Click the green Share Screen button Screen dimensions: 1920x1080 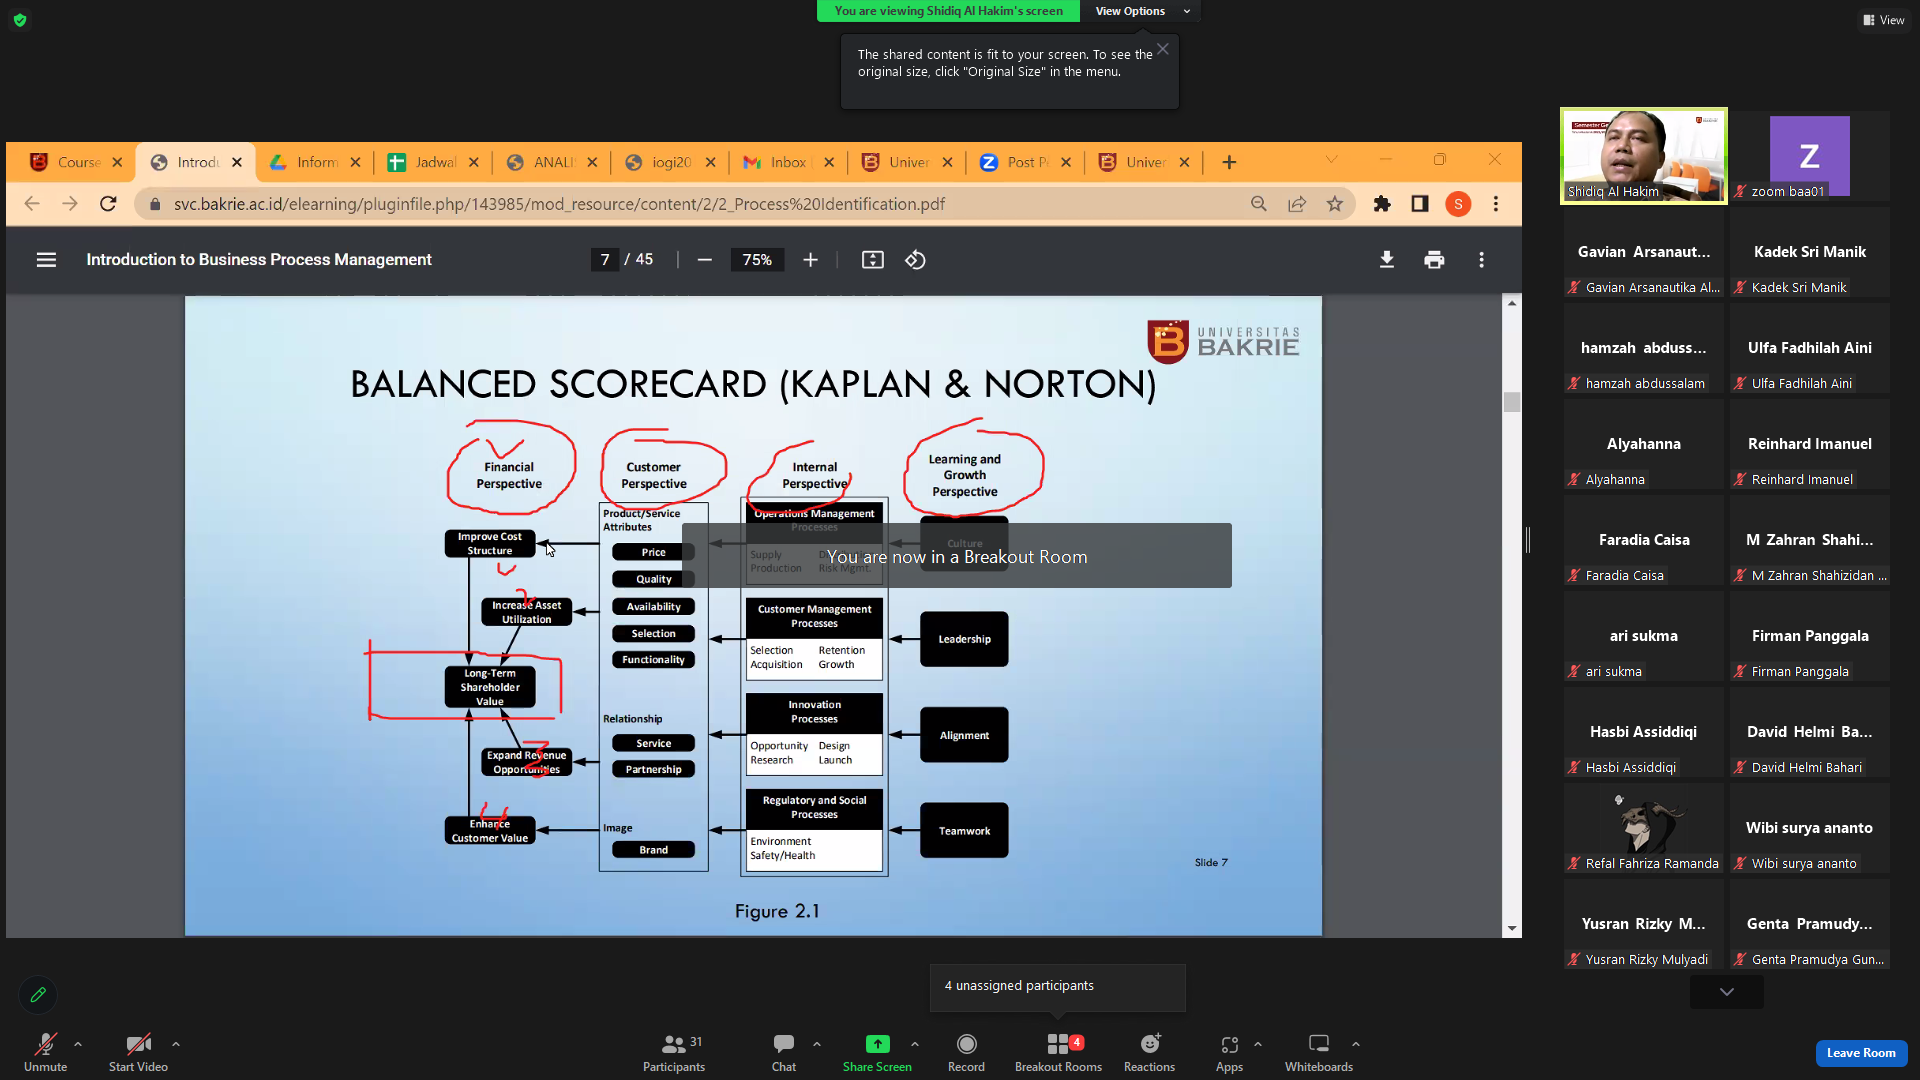(x=877, y=1052)
